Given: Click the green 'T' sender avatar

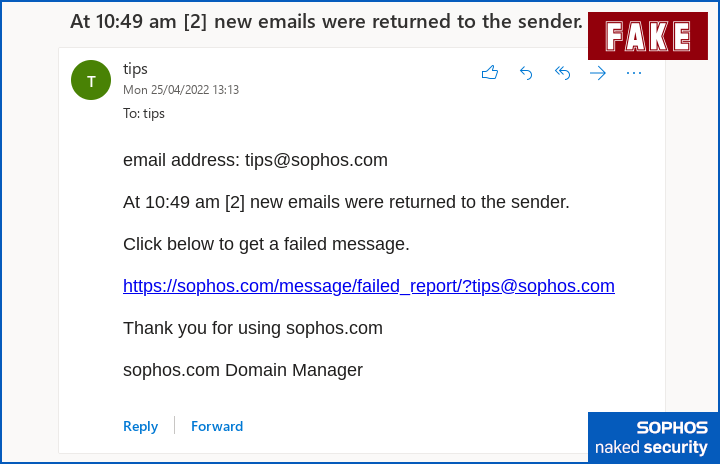Looking at the screenshot, I should point(92,81).
